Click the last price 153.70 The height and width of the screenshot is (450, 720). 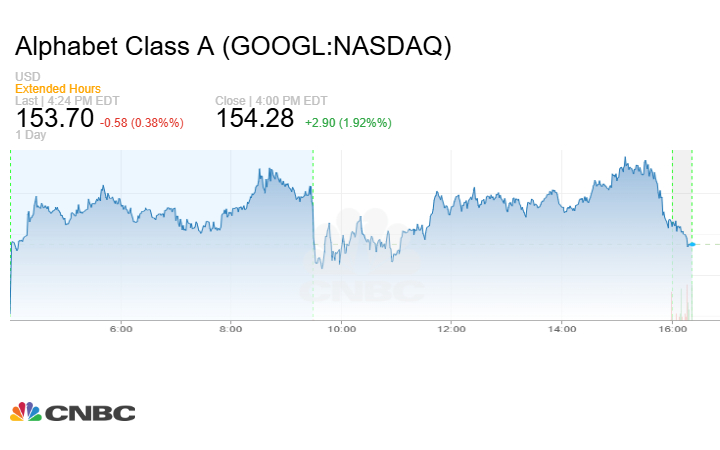tap(55, 119)
